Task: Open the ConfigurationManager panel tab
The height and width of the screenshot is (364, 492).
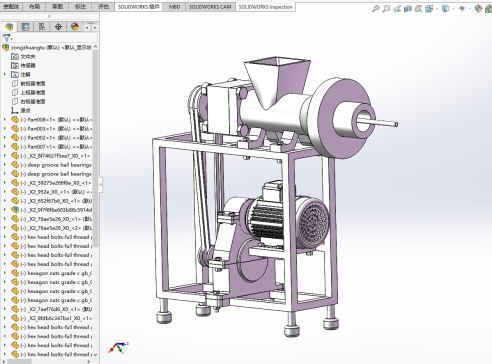Action: click(x=42, y=27)
